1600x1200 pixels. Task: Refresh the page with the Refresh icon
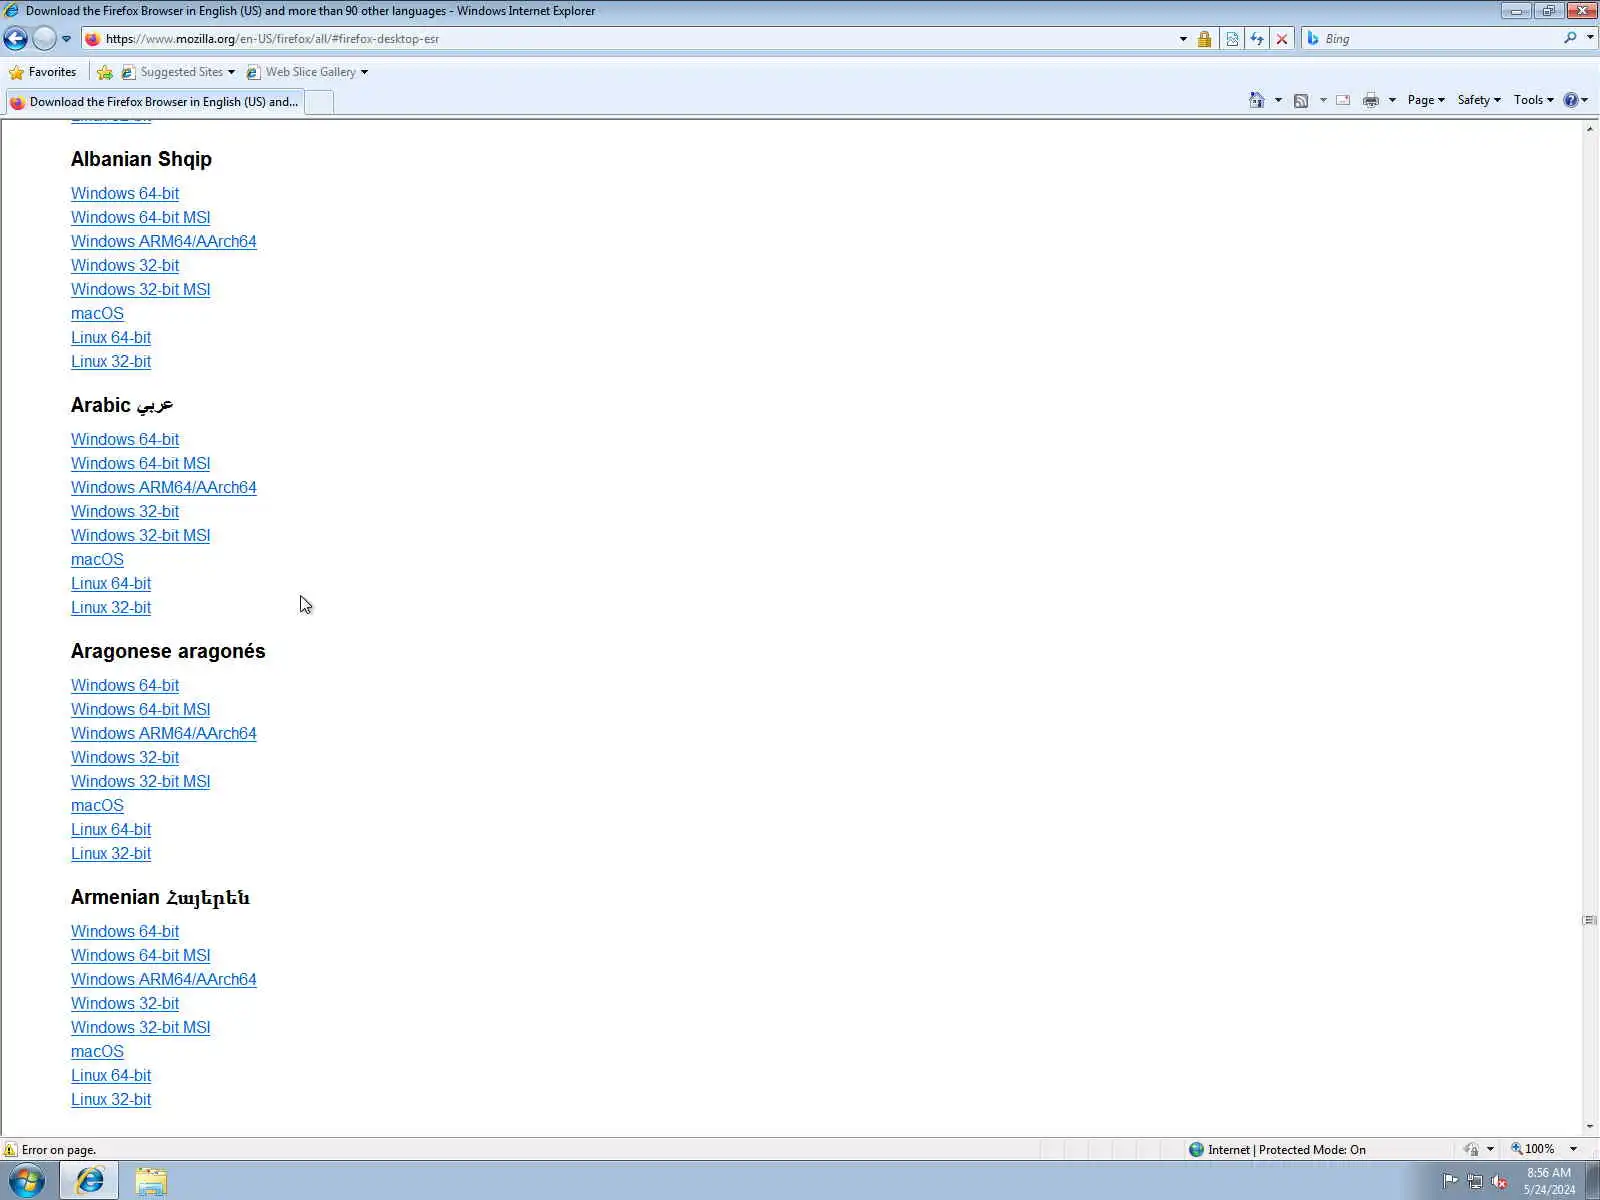pos(1257,39)
